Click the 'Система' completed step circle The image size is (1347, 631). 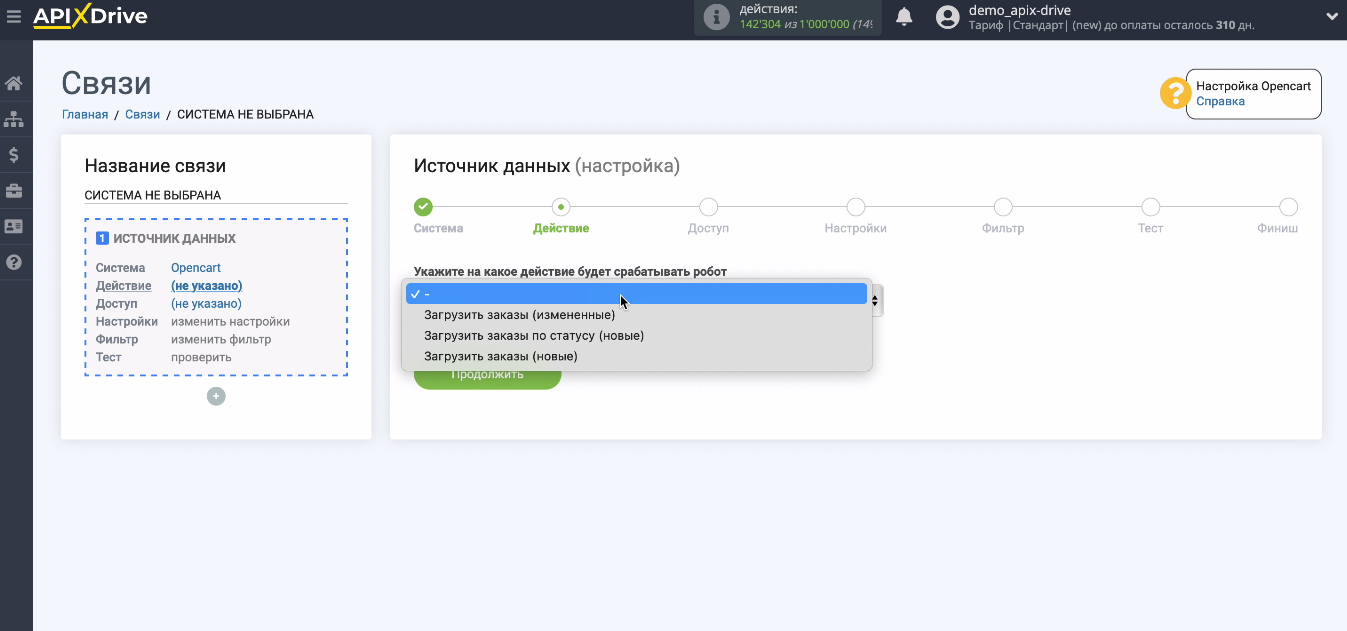coord(423,207)
